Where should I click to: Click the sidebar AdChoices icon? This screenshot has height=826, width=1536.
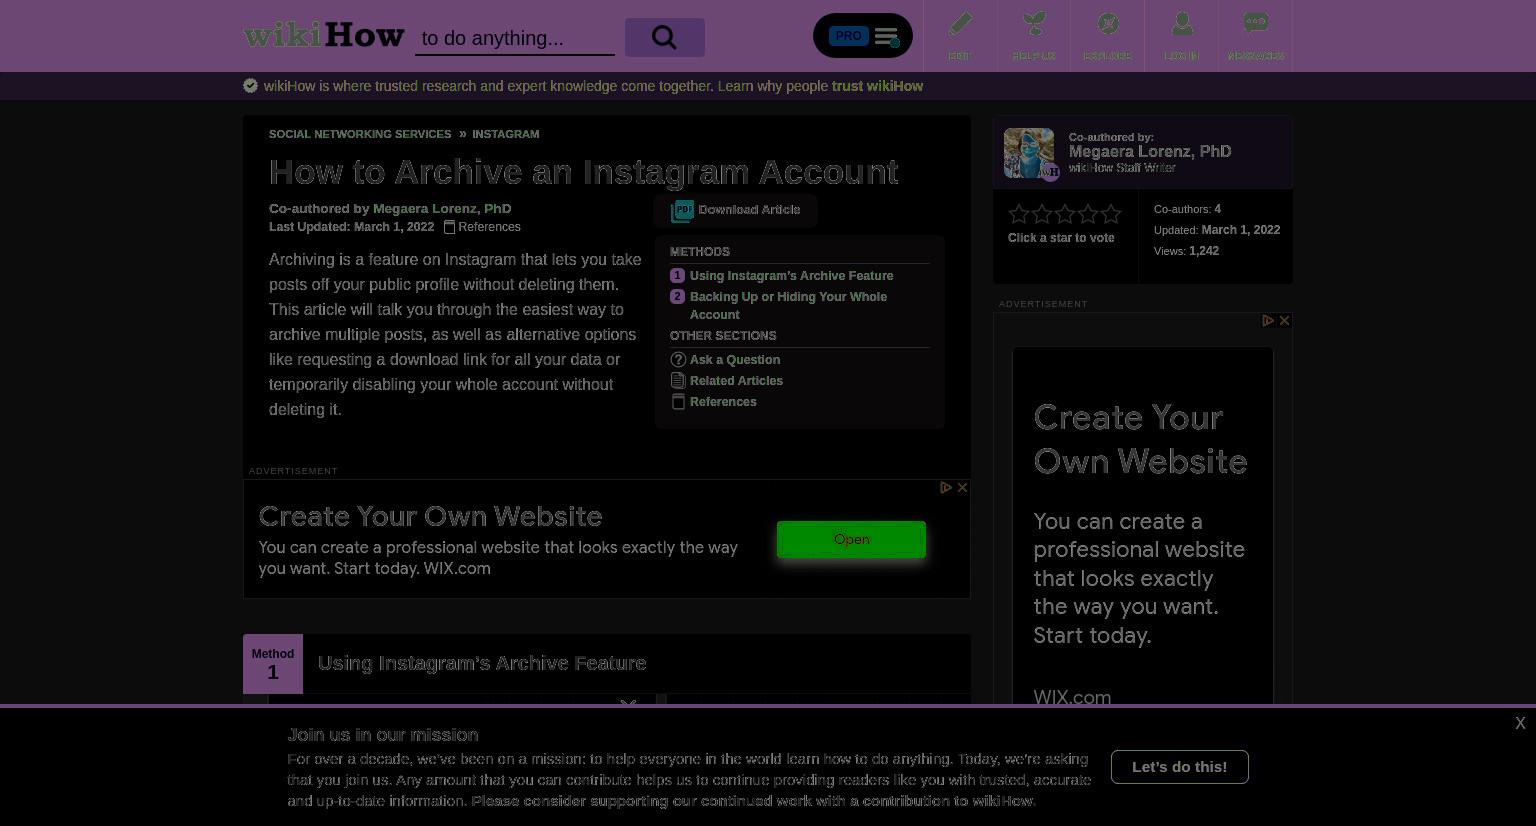coord(1268,320)
